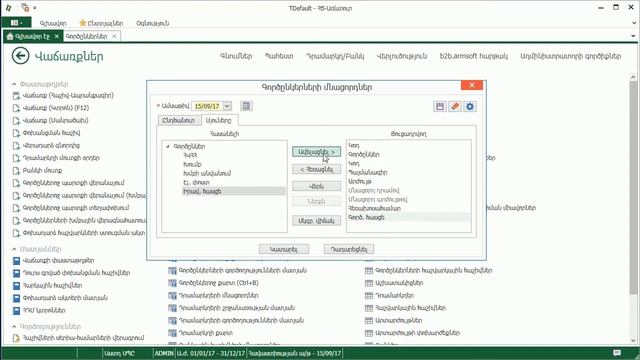Click home icon on Գլխավոր էջ tab
The height and width of the screenshot is (360, 640).
[x=10, y=36]
